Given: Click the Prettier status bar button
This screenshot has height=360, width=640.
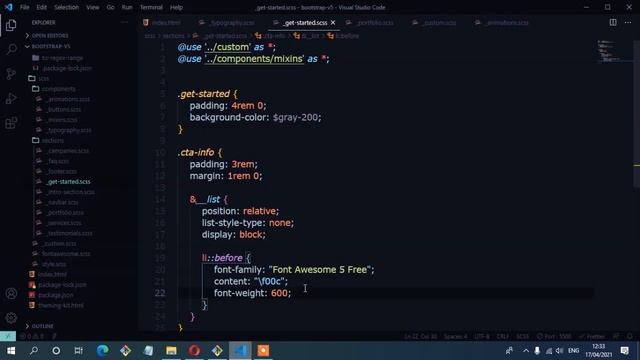Looking at the screenshot, I should pyautogui.click(x=592, y=337).
